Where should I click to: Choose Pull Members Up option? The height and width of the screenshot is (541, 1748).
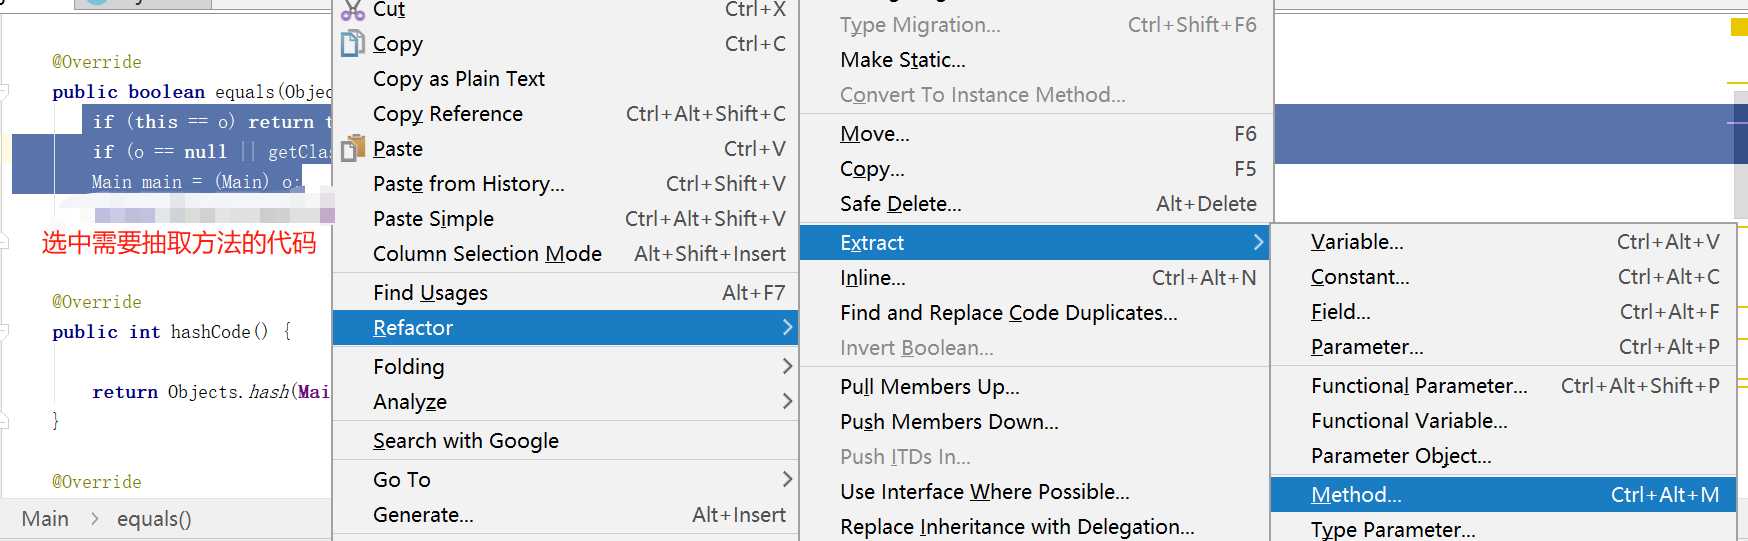tap(929, 387)
